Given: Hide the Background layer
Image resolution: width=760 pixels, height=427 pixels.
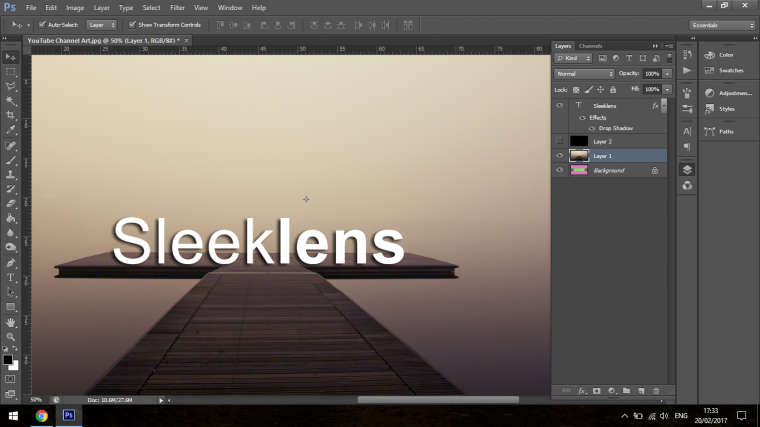Looking at the screenshot, I should 559,170.
